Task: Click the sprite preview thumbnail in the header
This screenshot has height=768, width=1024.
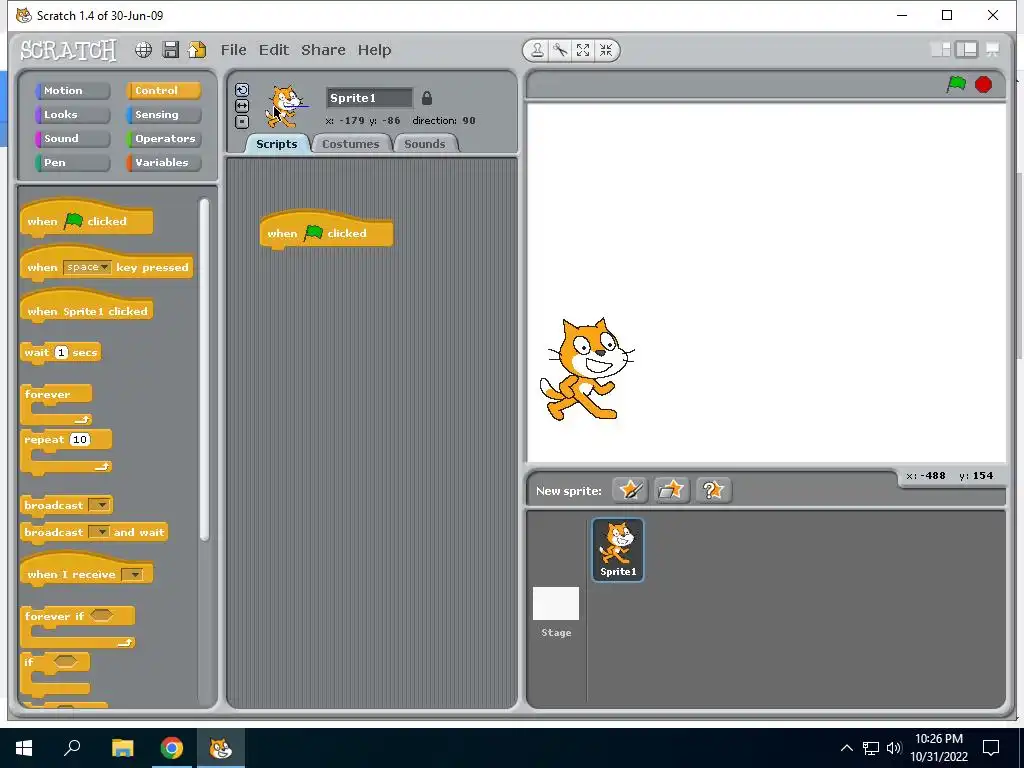Action: [x=285, y=106]
